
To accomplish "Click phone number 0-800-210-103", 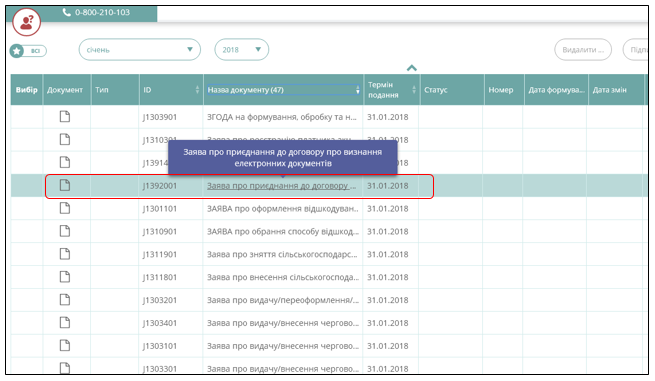I will click(102, 13).
